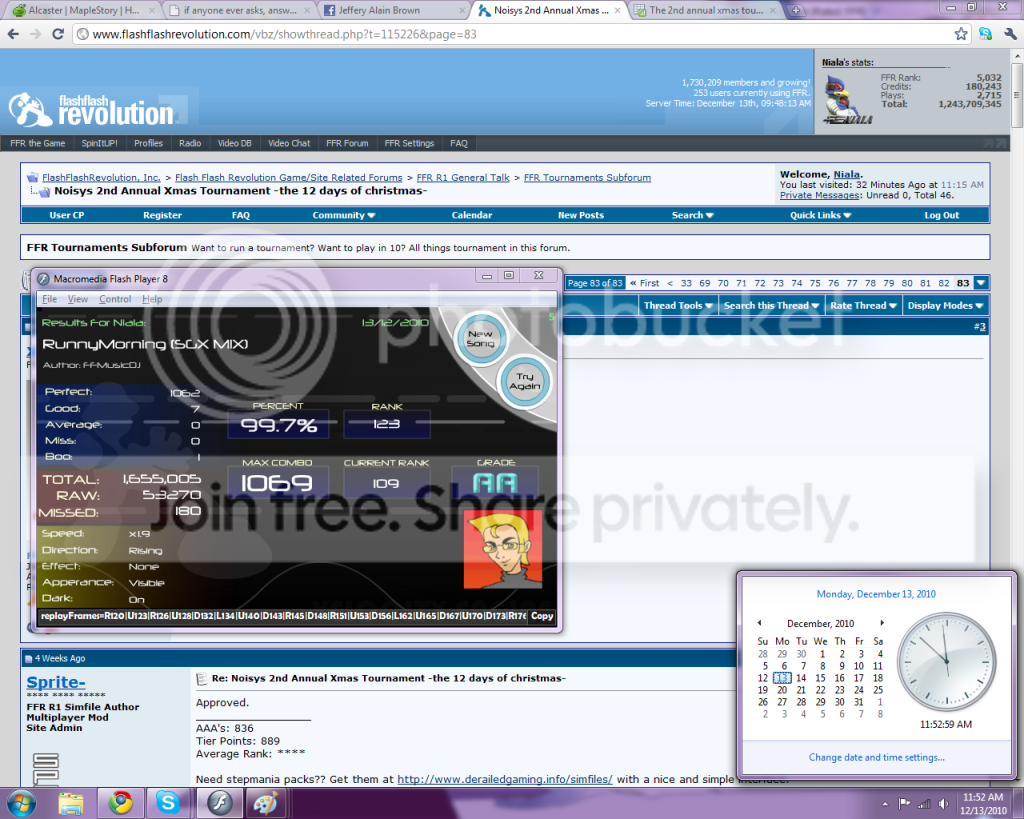This screenshot has height=819, width=1024.
Task: Click Change date and time settings
Action: 876,757
